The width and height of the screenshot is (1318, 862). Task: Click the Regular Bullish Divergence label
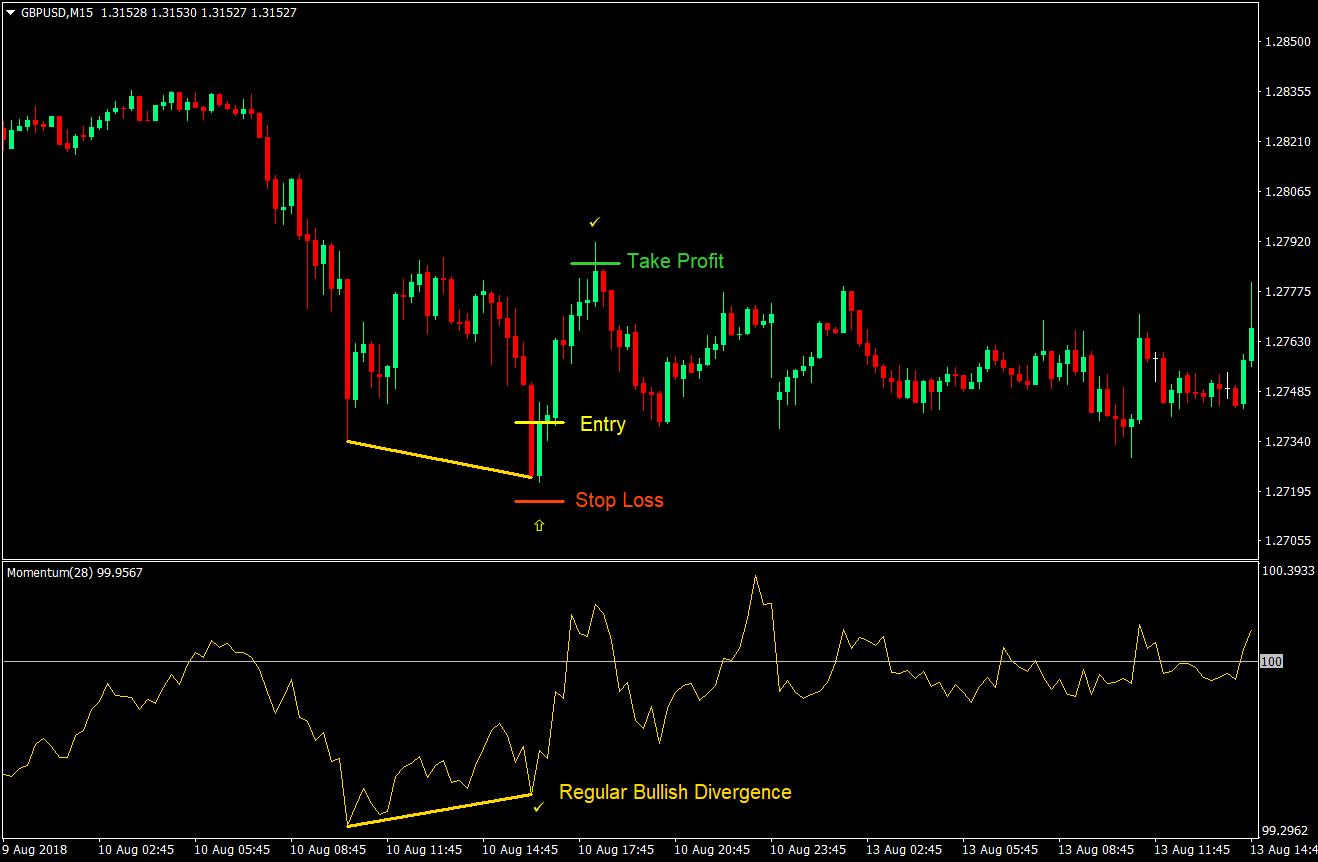(676, 792)
